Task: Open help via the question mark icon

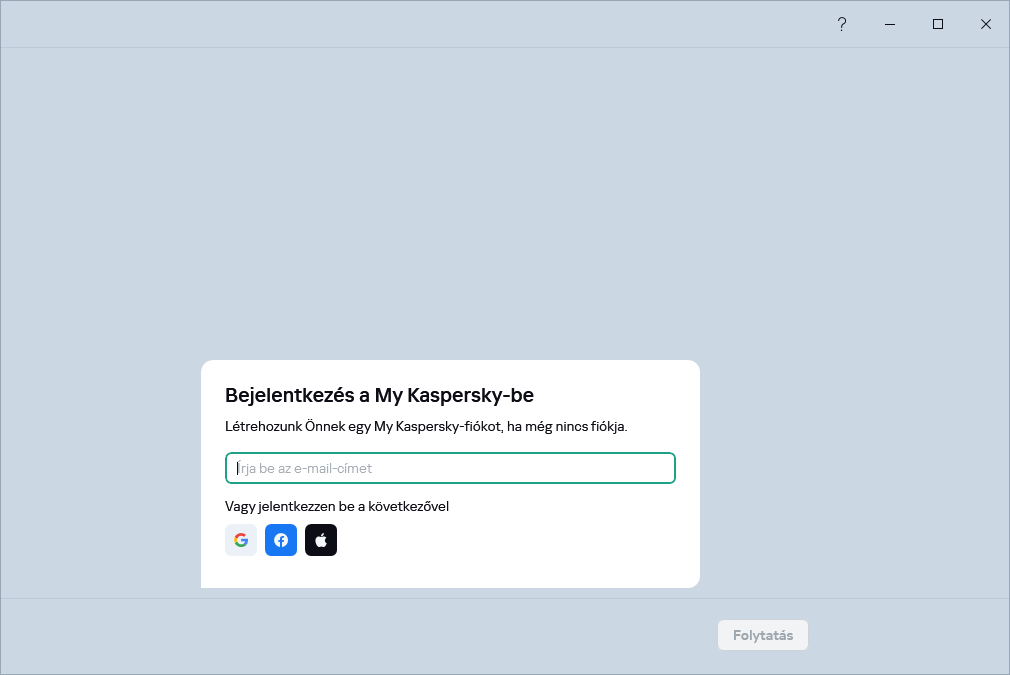Action: [x=842, y=24]
